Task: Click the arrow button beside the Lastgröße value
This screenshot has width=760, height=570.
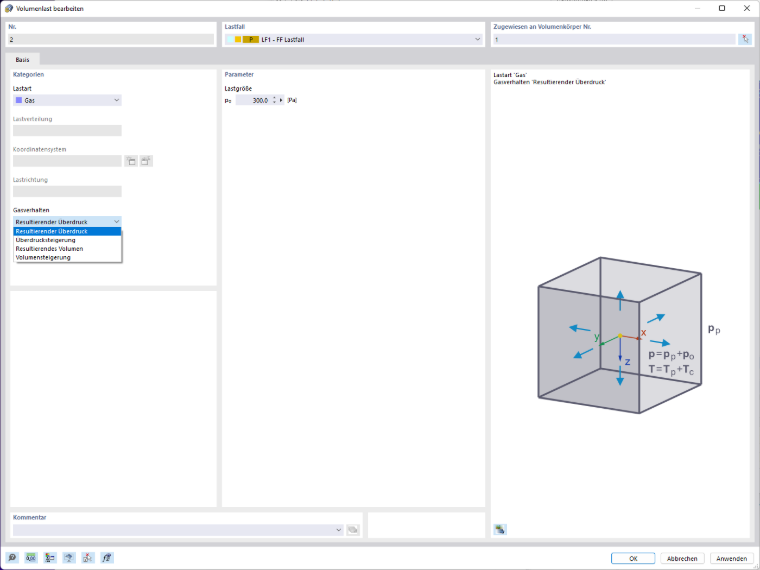Action: pyautogui.click(x=281, y=100)
